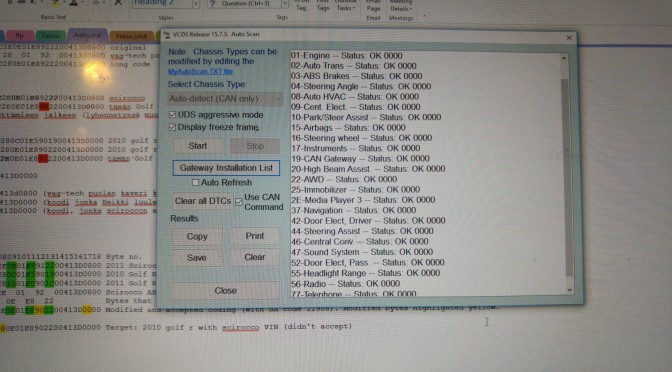Click the text highlight color icon

(x=56, y=3)
